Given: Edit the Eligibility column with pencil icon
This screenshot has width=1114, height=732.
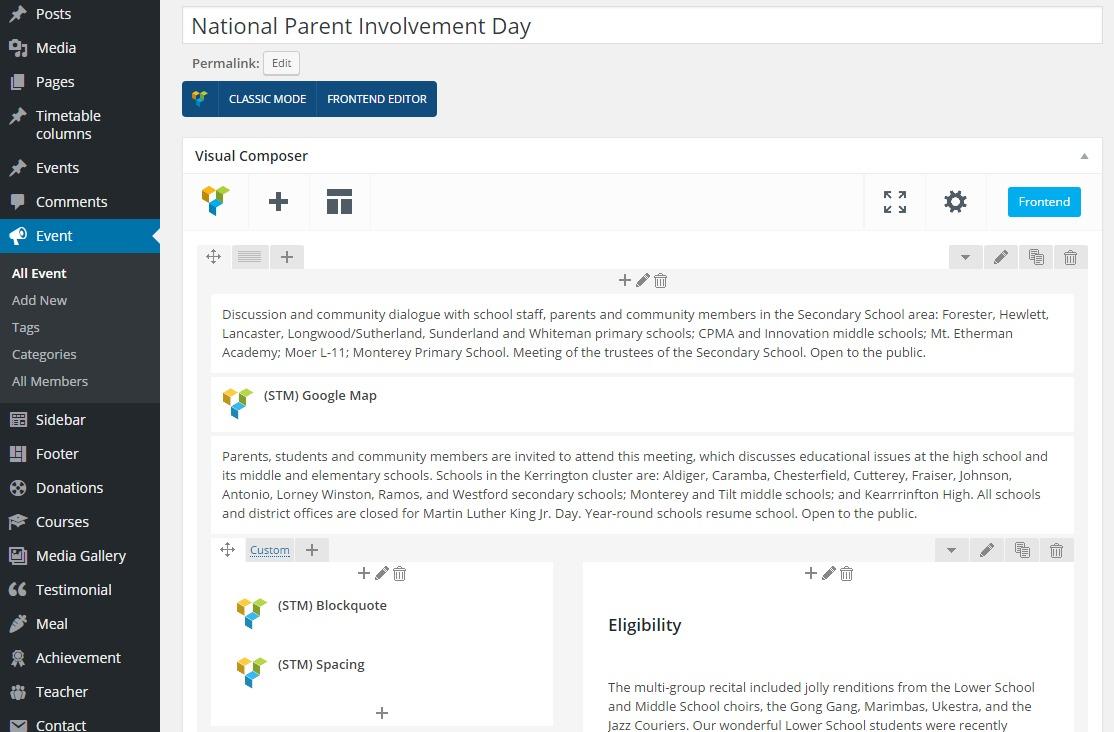Looking at the screenshot, I should click(x=828, y=573).
